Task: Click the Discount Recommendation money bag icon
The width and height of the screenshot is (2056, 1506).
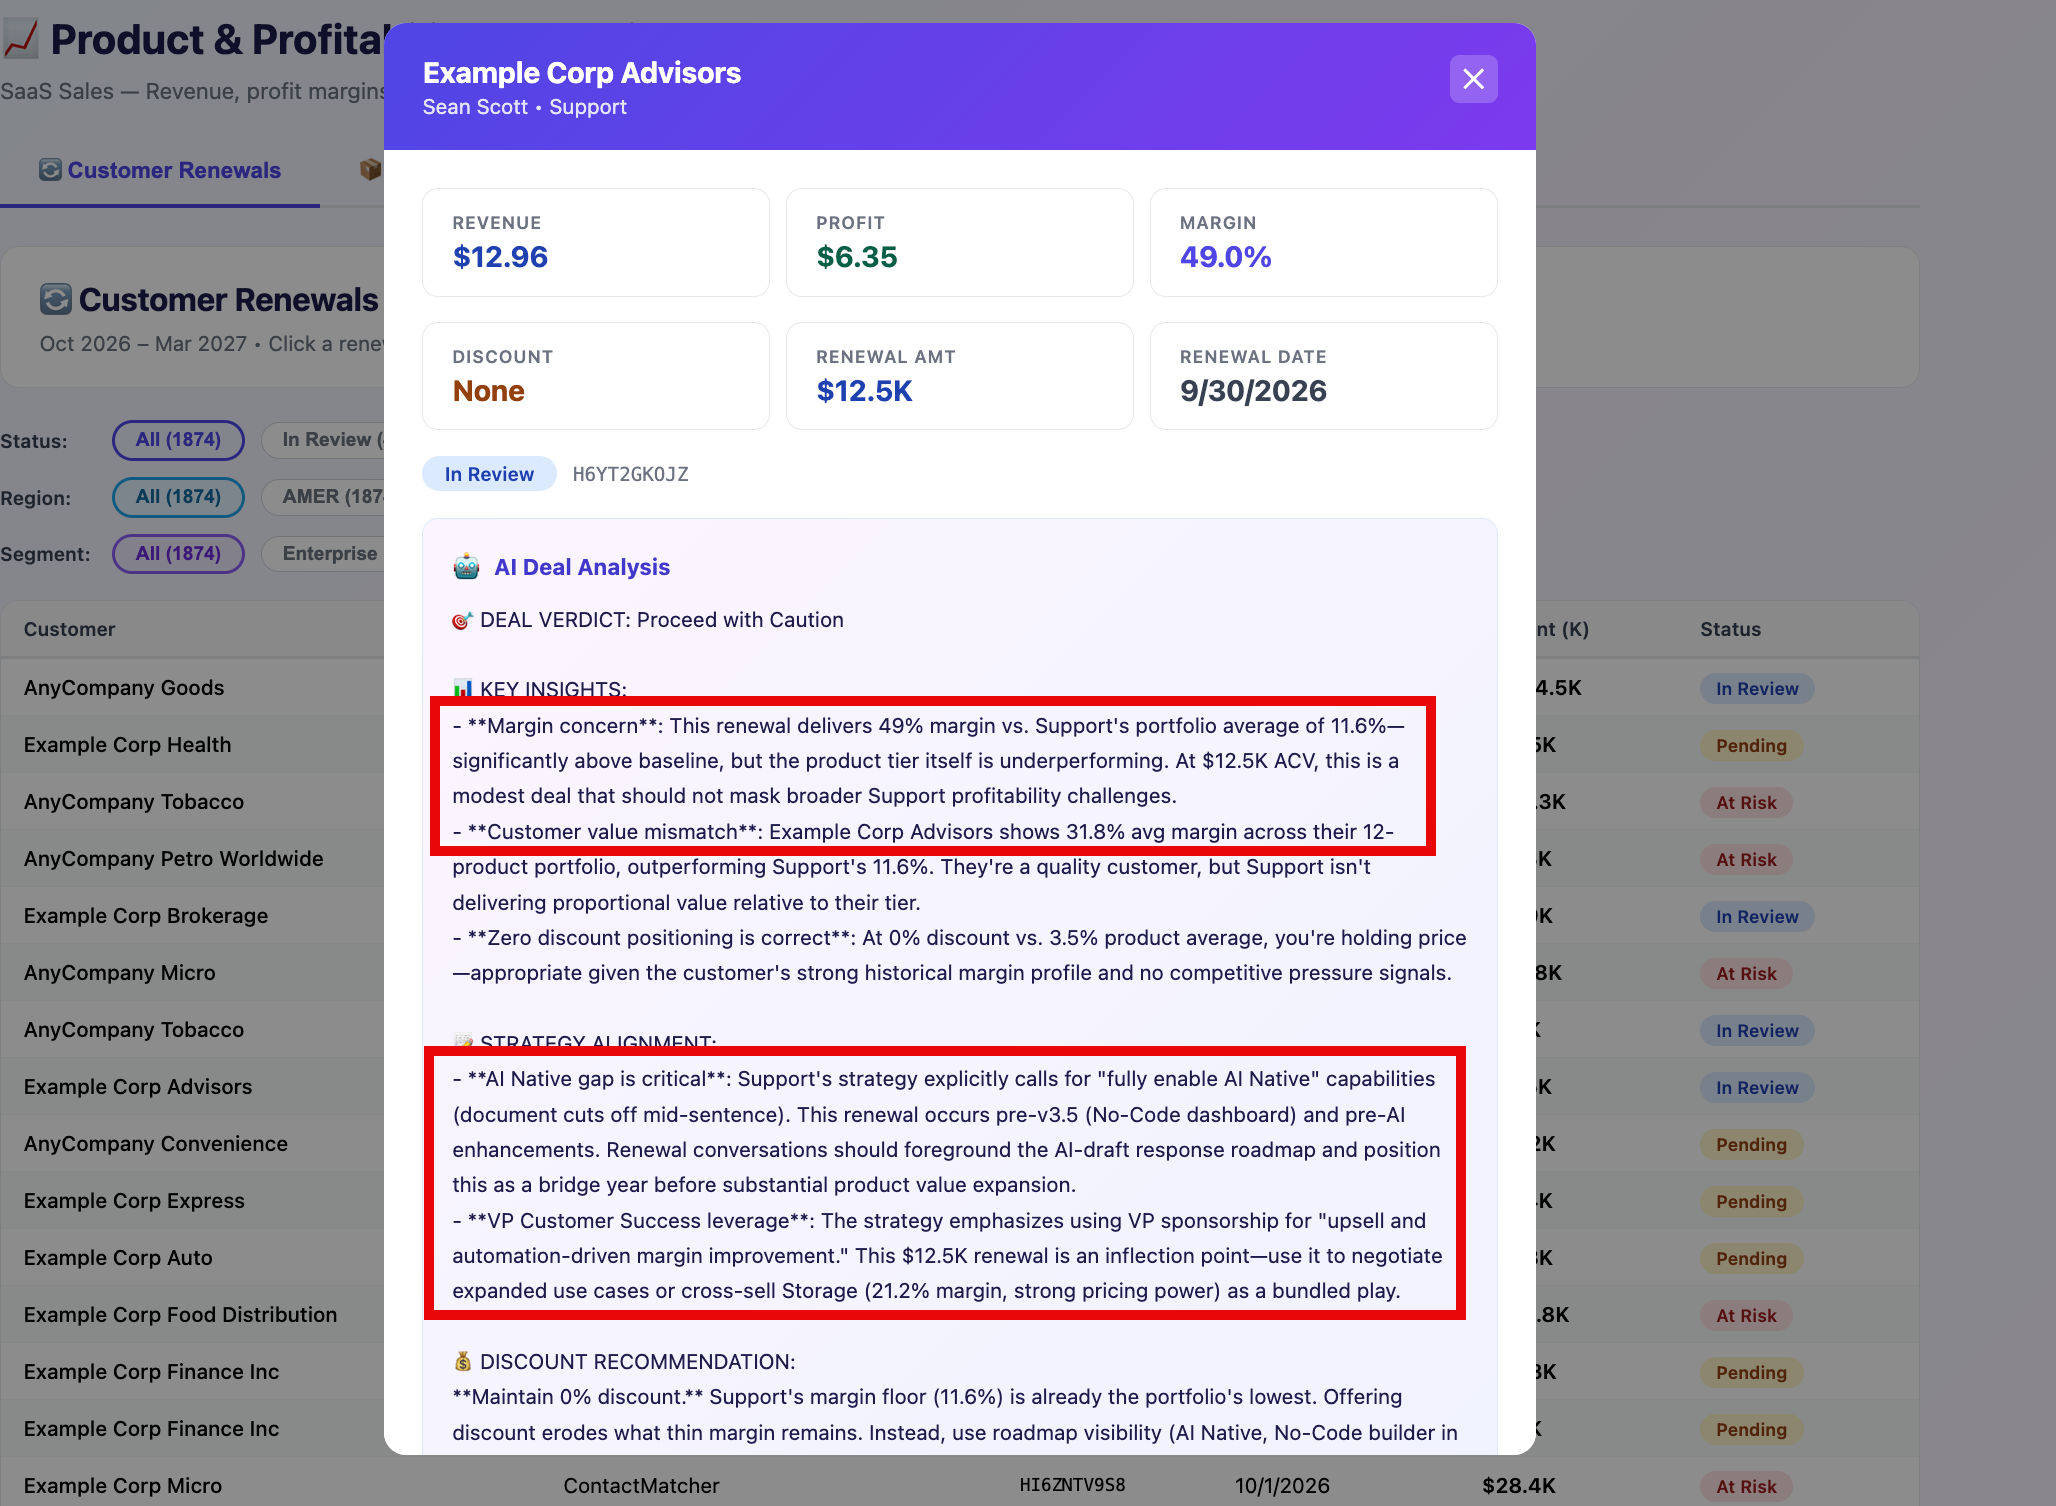Action: pyautogui.click(x=463, y=1362)
